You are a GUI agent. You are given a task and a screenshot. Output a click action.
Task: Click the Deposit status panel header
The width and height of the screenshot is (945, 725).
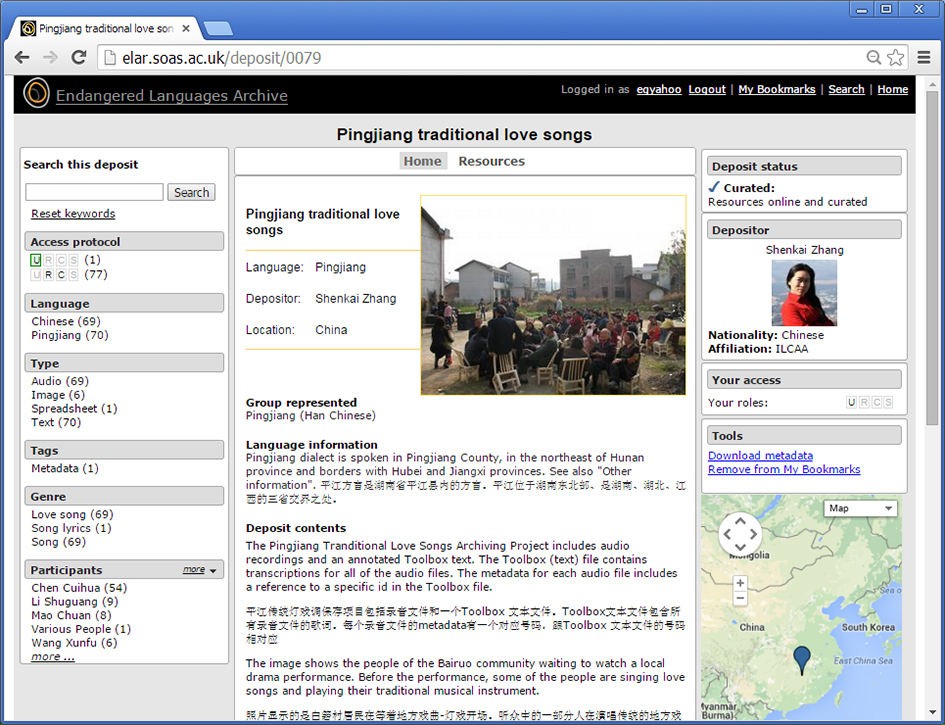tap(804, 166)
